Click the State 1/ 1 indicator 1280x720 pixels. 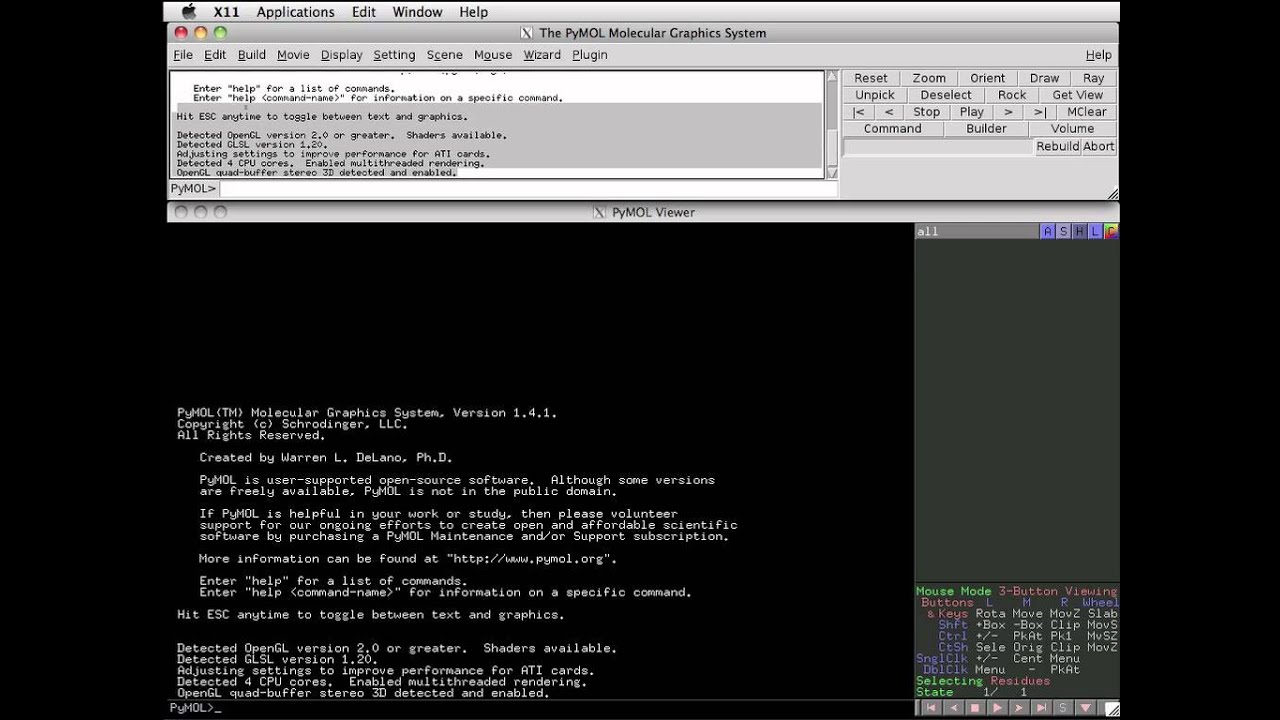[972, 692]
